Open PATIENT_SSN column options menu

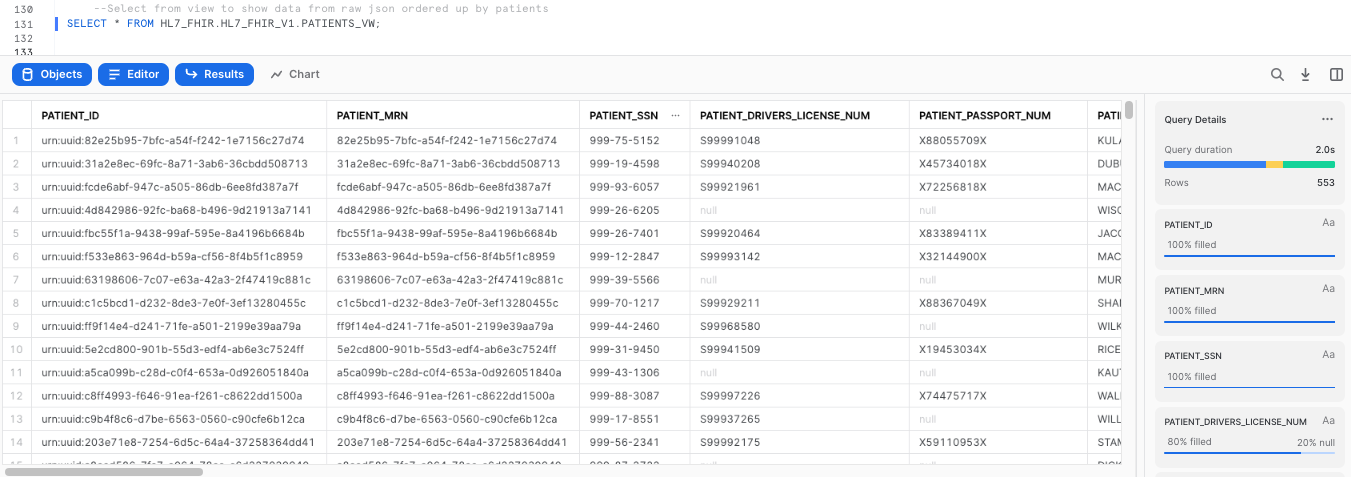[x=676, y=116]
